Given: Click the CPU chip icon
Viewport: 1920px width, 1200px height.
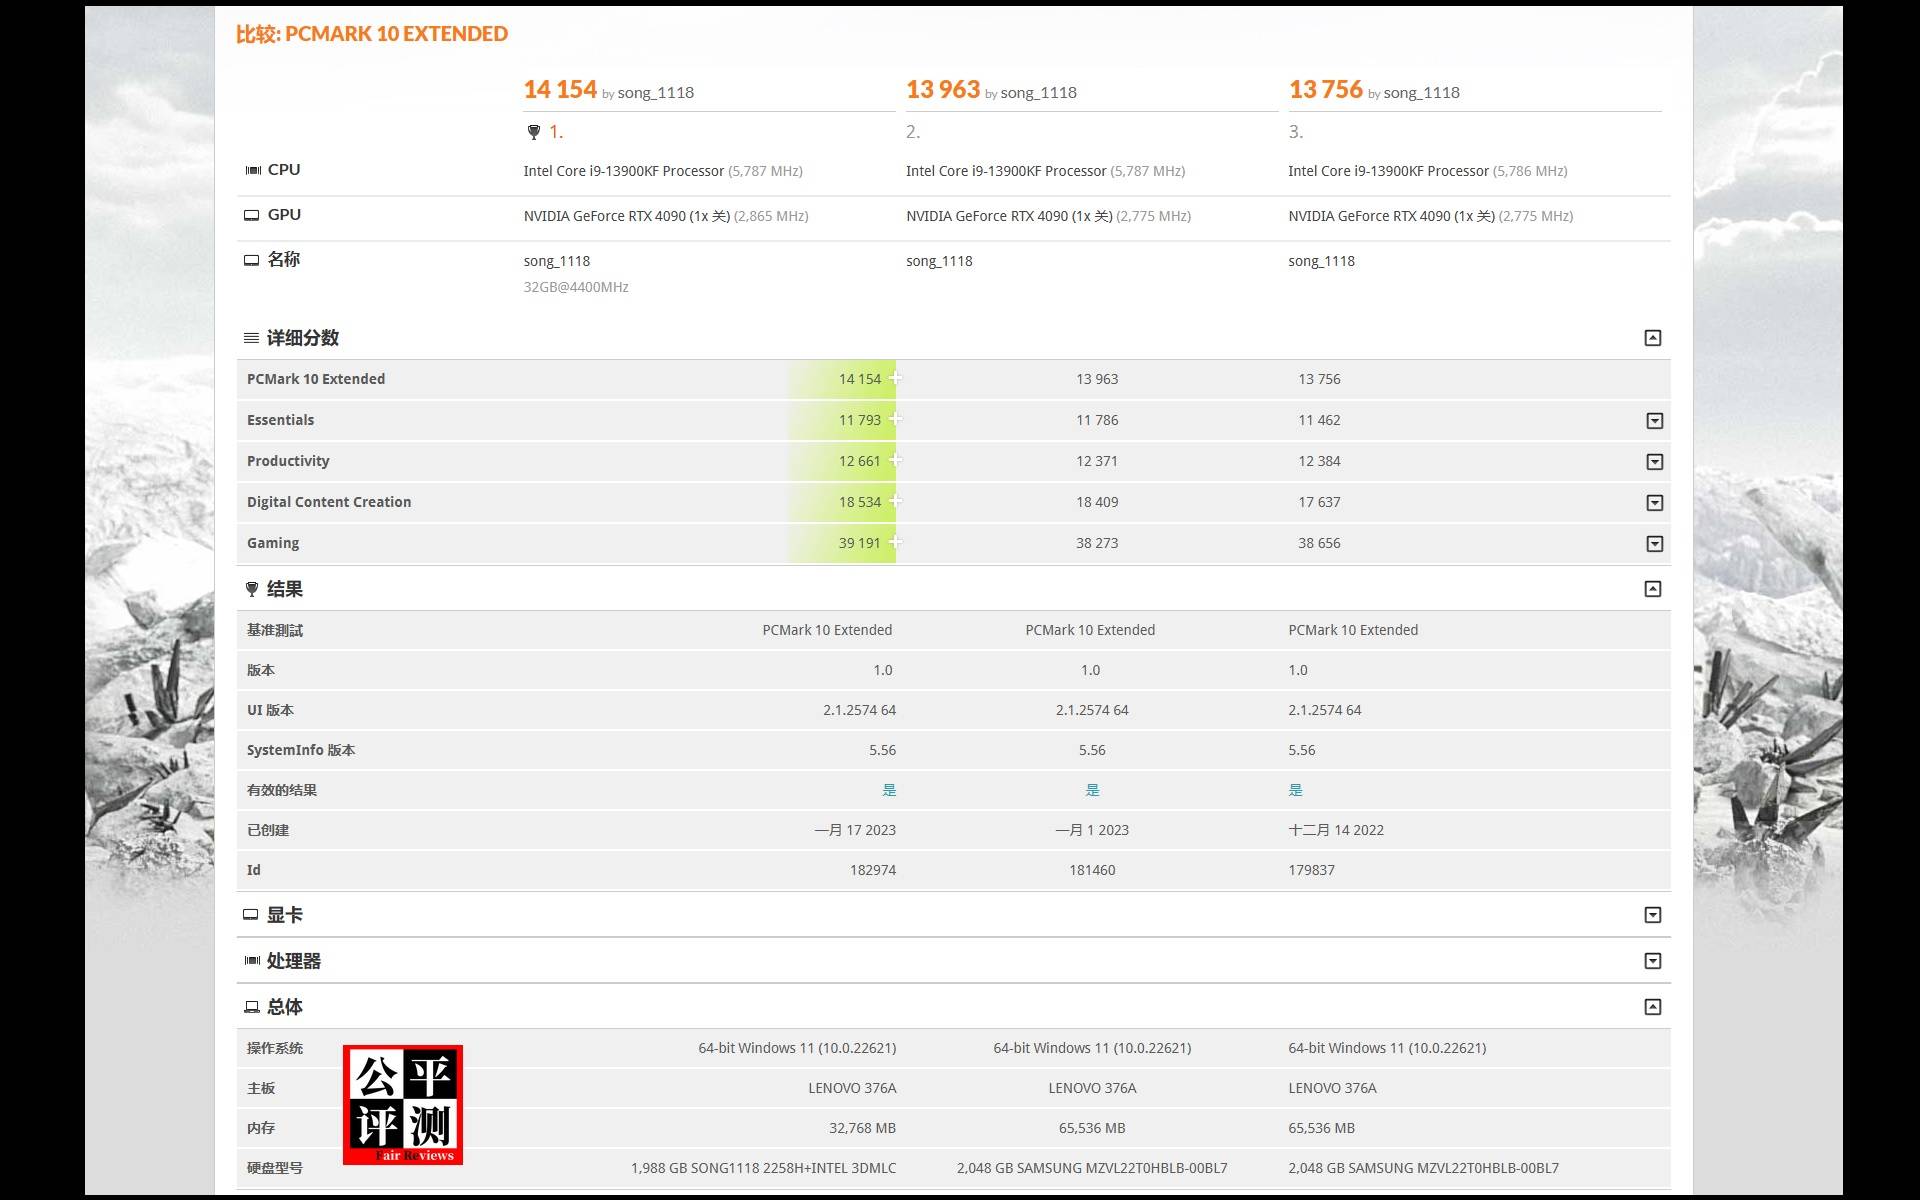Looking at the screenshot, I should pyautogui.click(x=253, y=170).
